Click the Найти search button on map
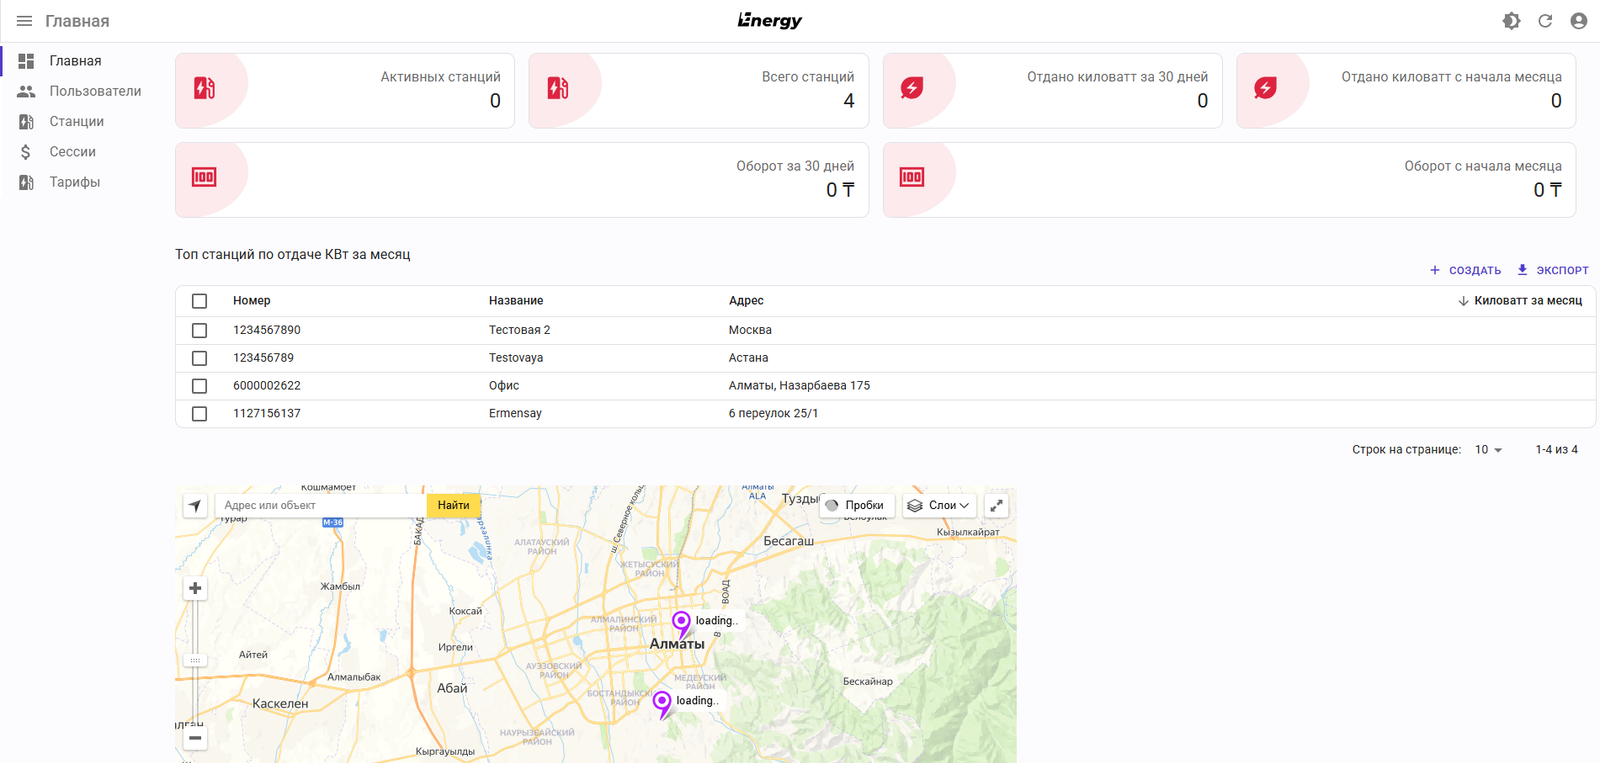 click(453, 506)
